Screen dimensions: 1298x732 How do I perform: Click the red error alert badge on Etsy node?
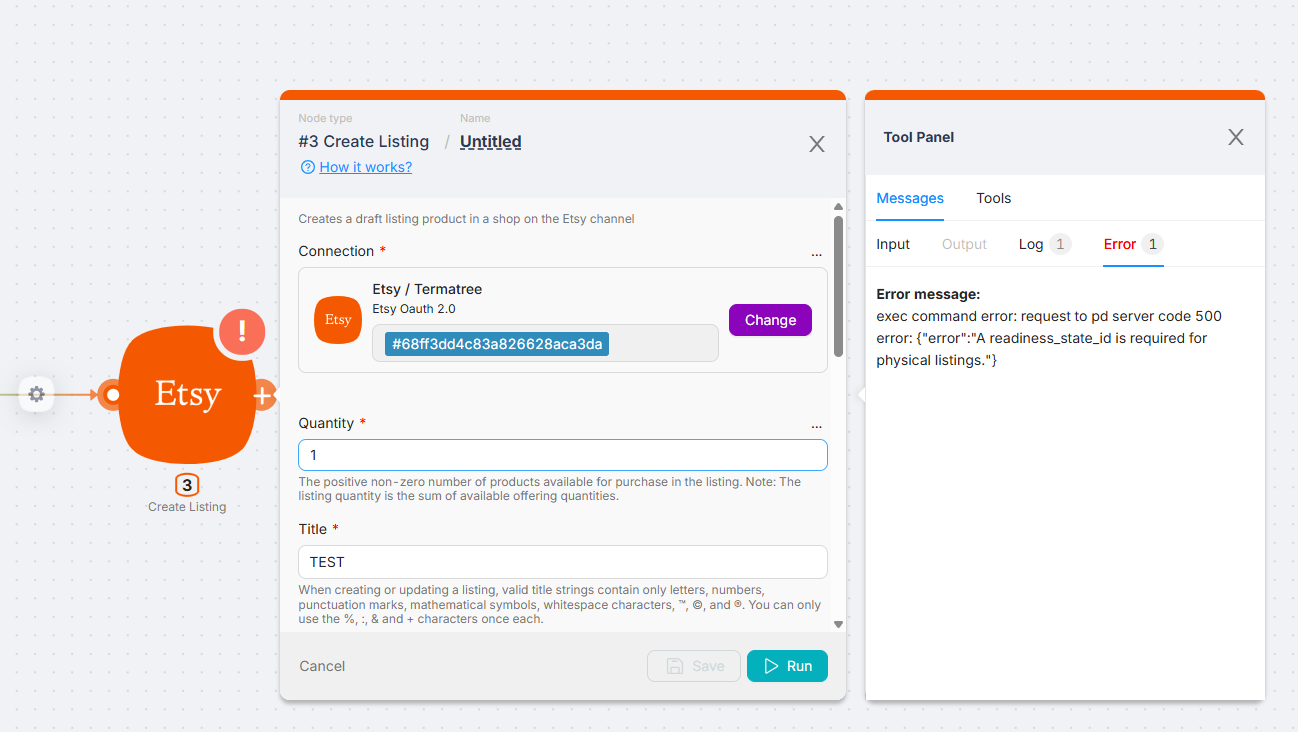[241, 331]
